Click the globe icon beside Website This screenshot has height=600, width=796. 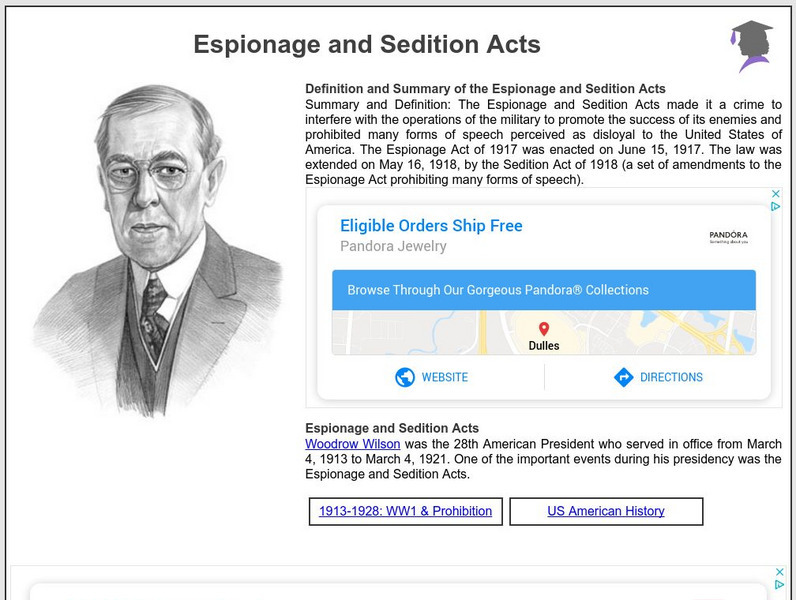tap(405, 377)
